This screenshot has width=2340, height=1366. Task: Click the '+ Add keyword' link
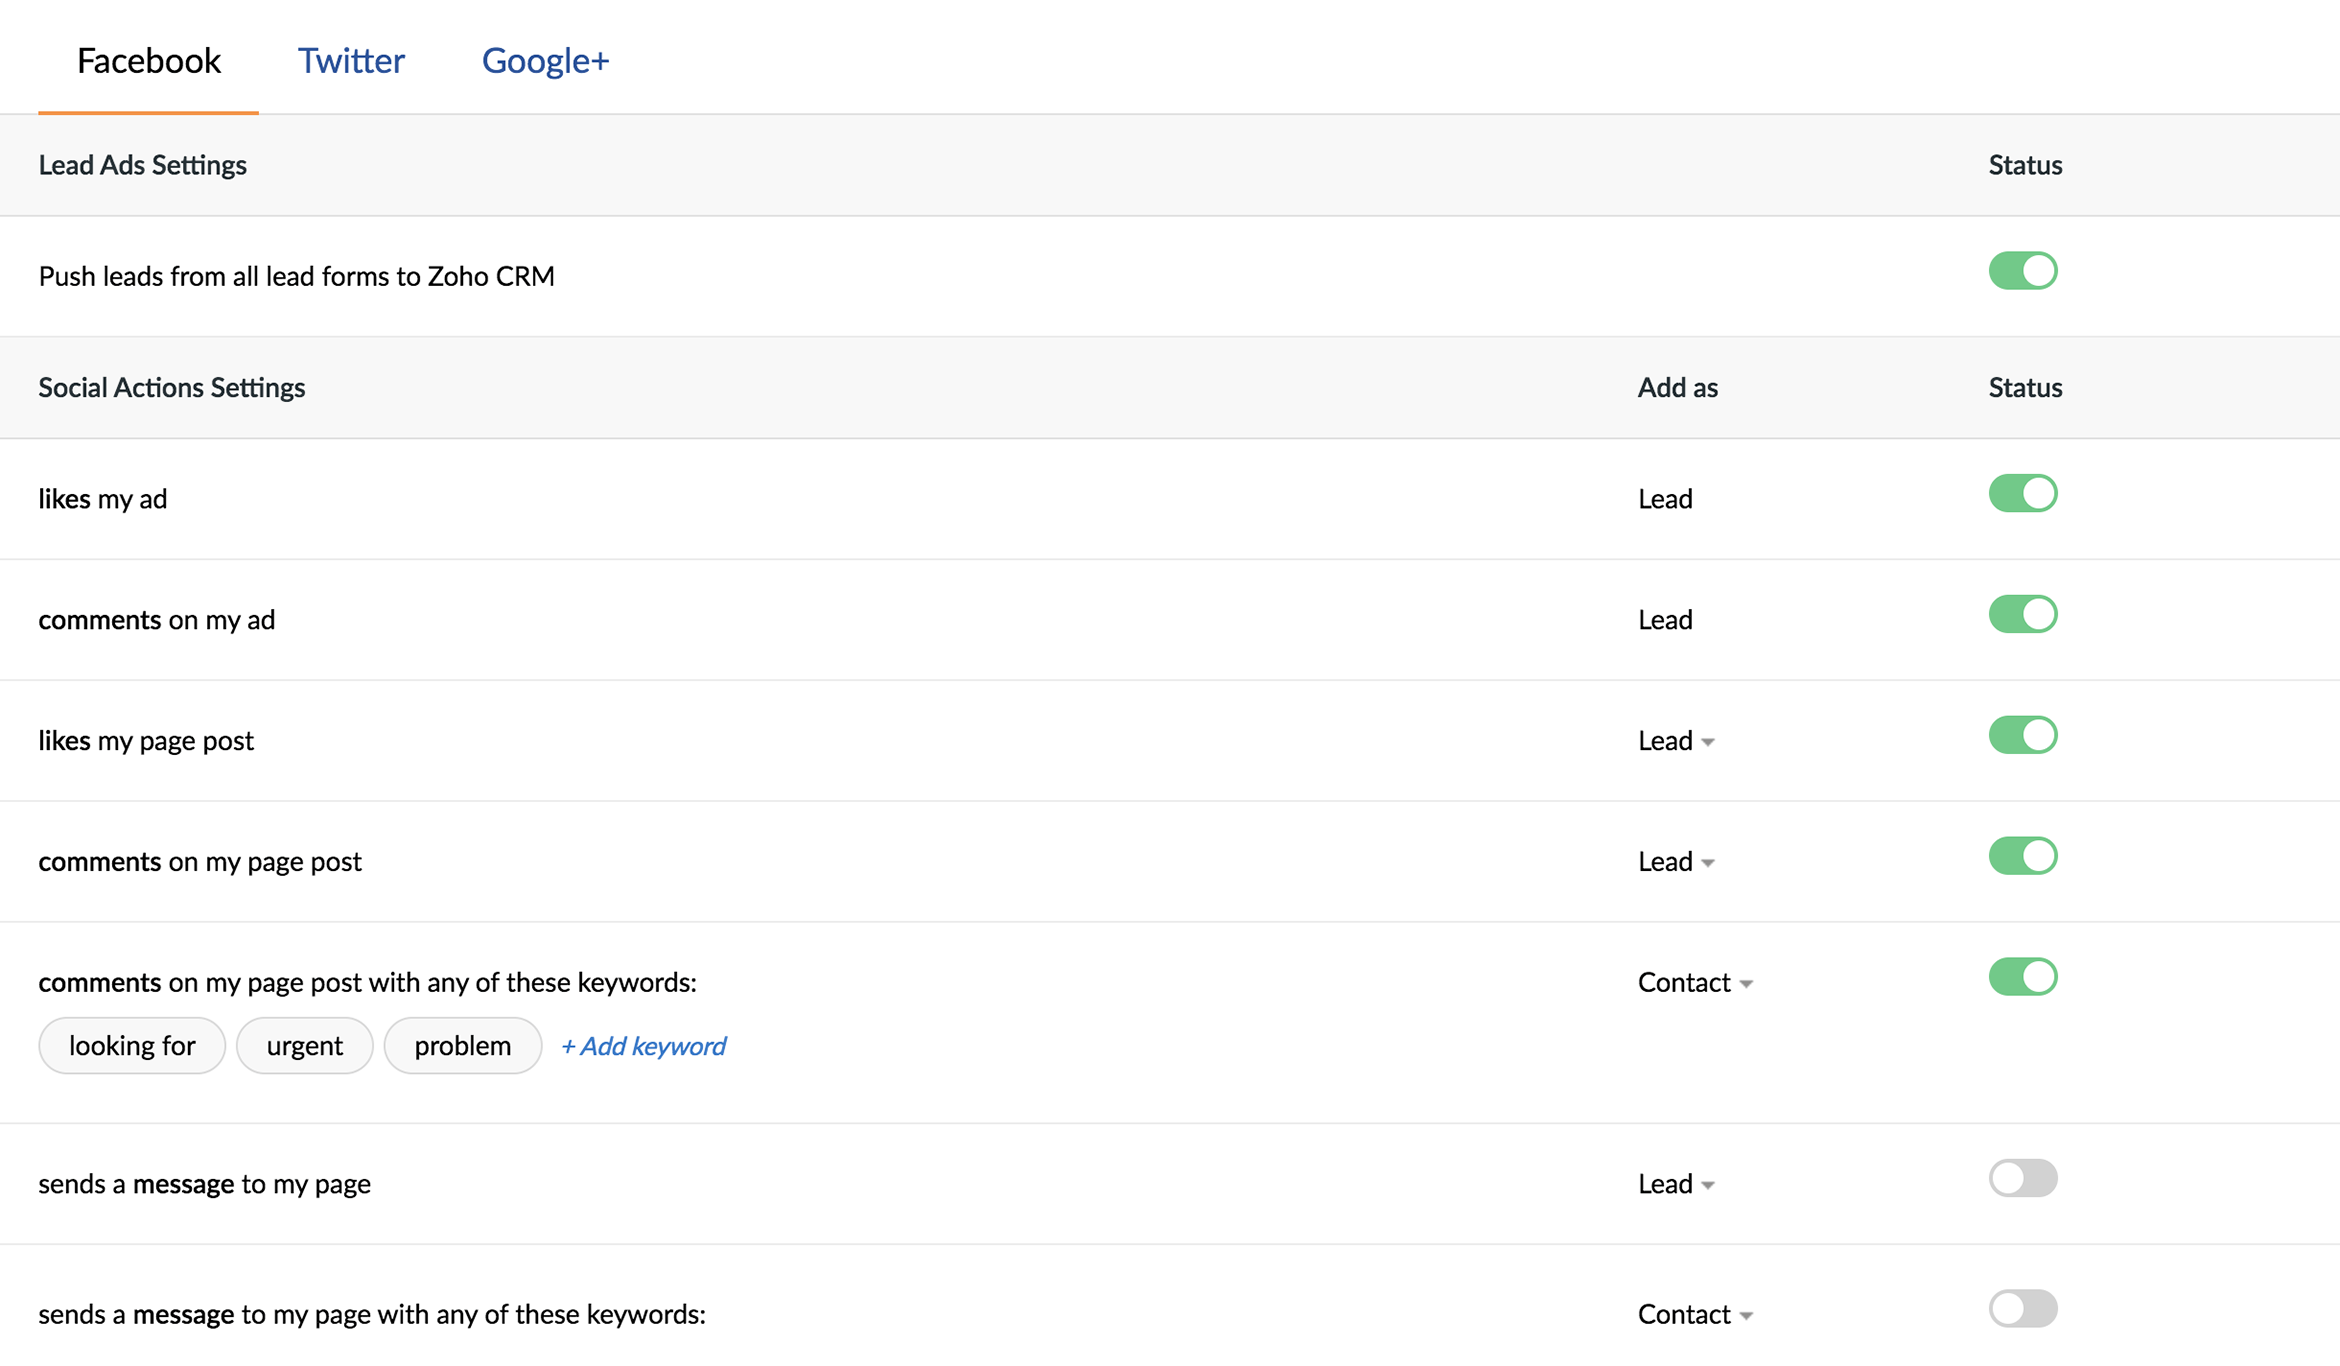click(643, 1046)
